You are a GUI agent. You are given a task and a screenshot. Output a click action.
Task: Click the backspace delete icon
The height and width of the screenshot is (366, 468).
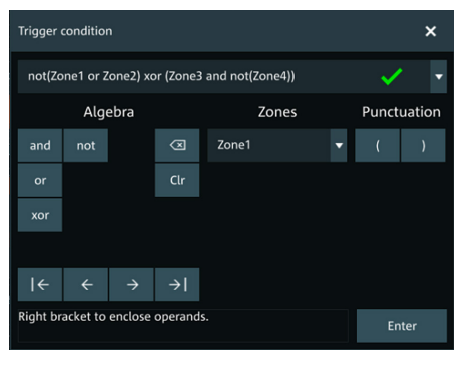coord(177,145)
